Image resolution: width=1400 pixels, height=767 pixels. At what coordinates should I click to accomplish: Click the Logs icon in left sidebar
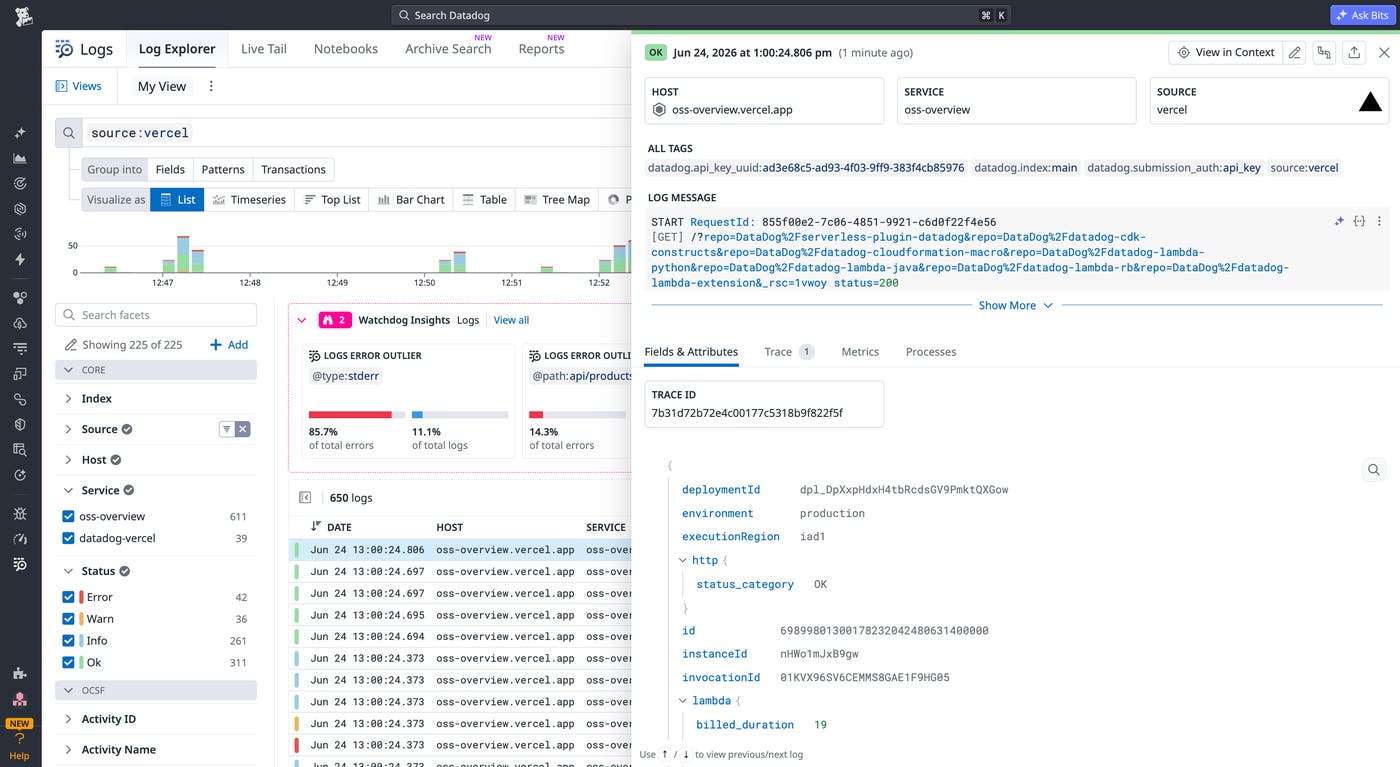click(20, 565)
